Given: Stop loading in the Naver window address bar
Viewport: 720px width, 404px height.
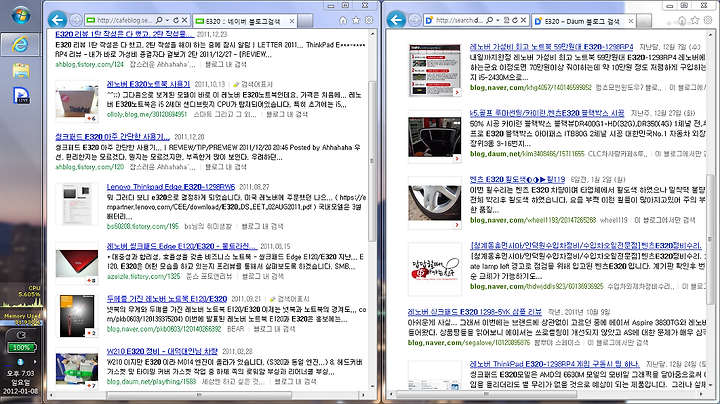Looking at the screenshot, I should pyautogui.click(x=184, y=20).
